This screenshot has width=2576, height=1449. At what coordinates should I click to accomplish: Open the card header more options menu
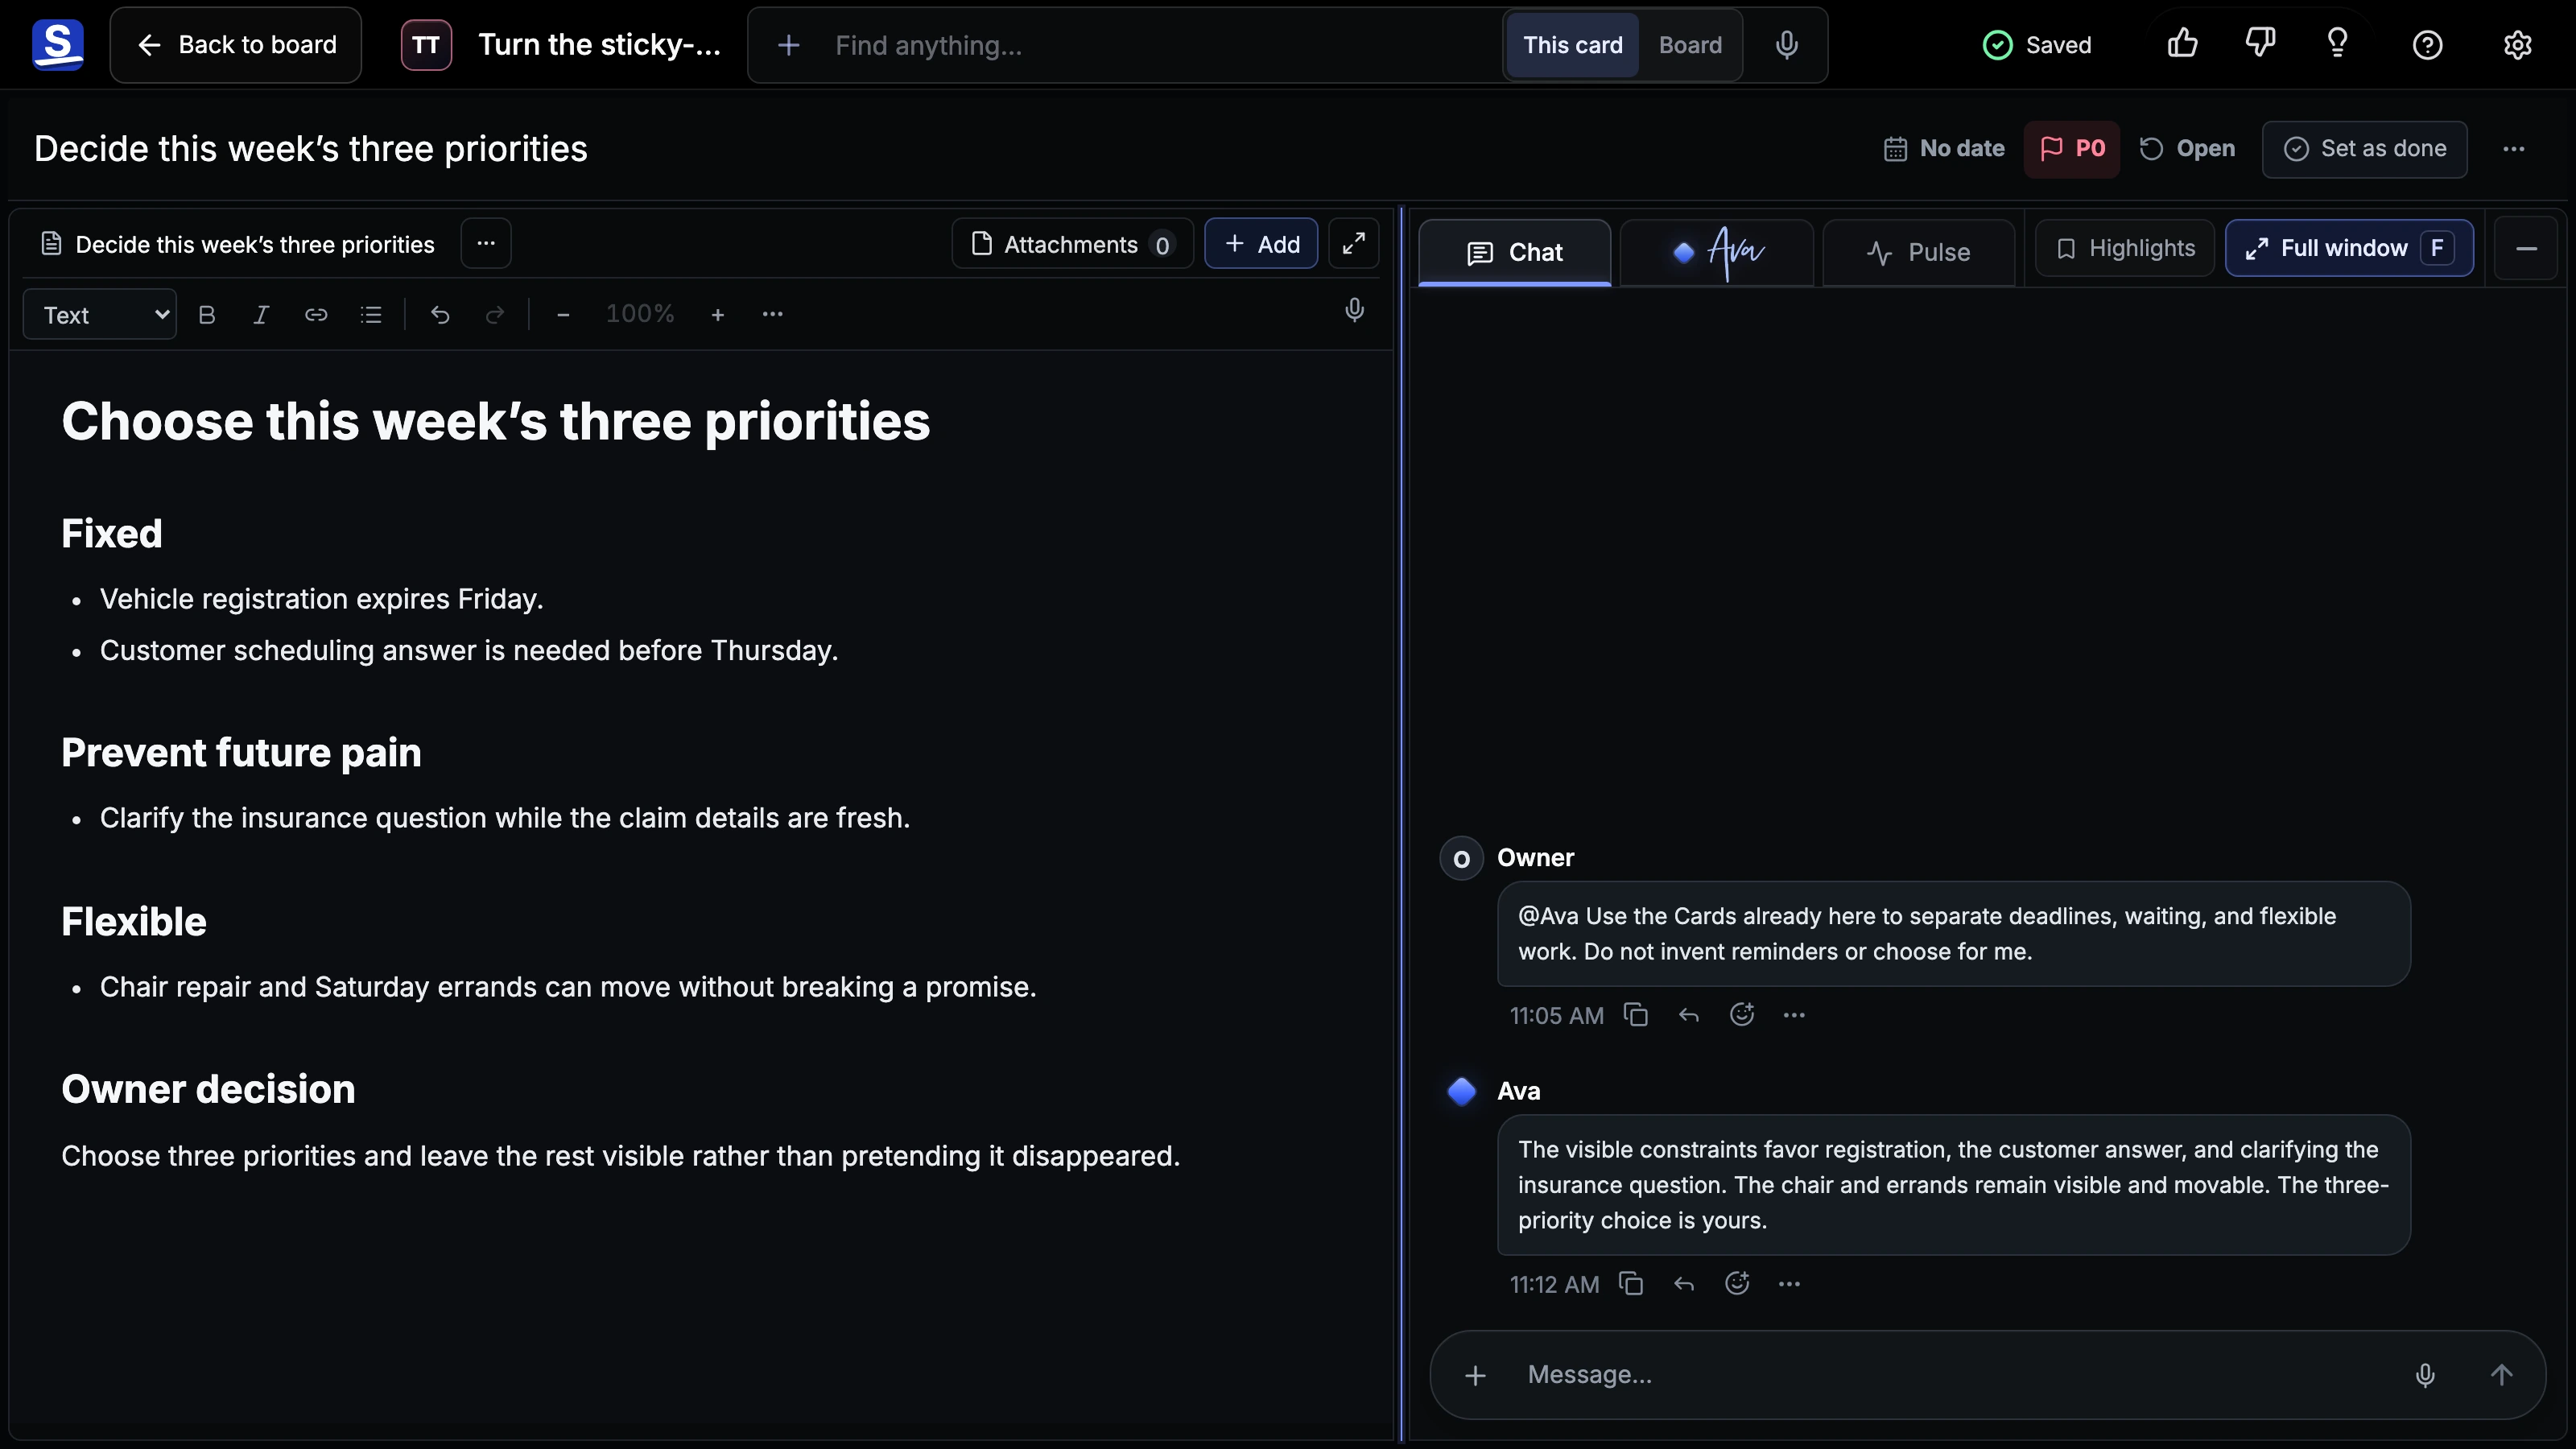[x=2514, y=149]
